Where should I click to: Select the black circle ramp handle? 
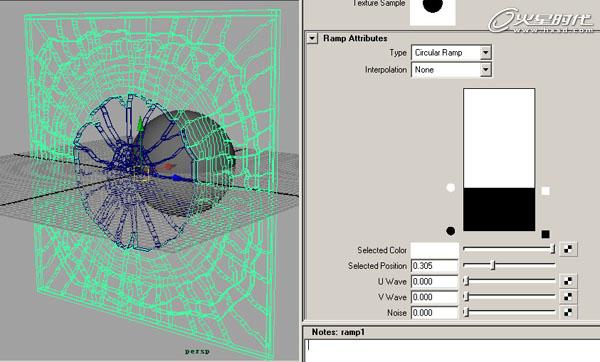click(451, 231)
